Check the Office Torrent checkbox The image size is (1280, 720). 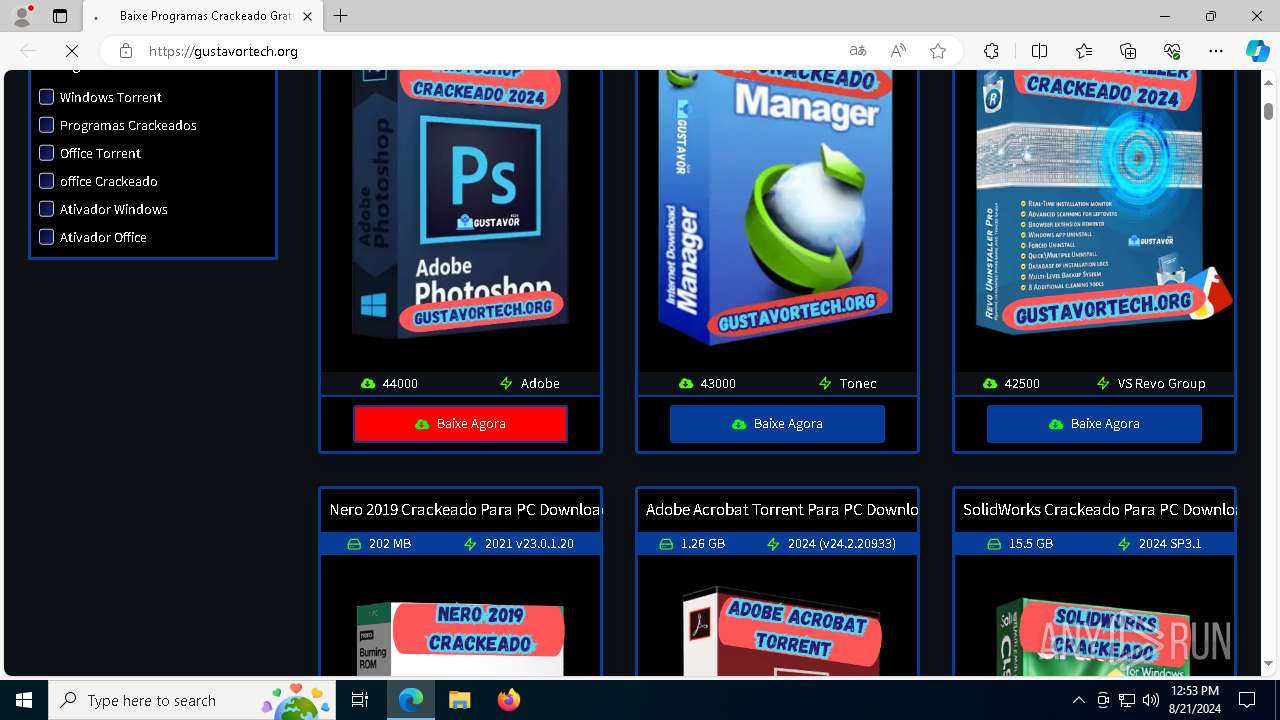pos(46,153)
